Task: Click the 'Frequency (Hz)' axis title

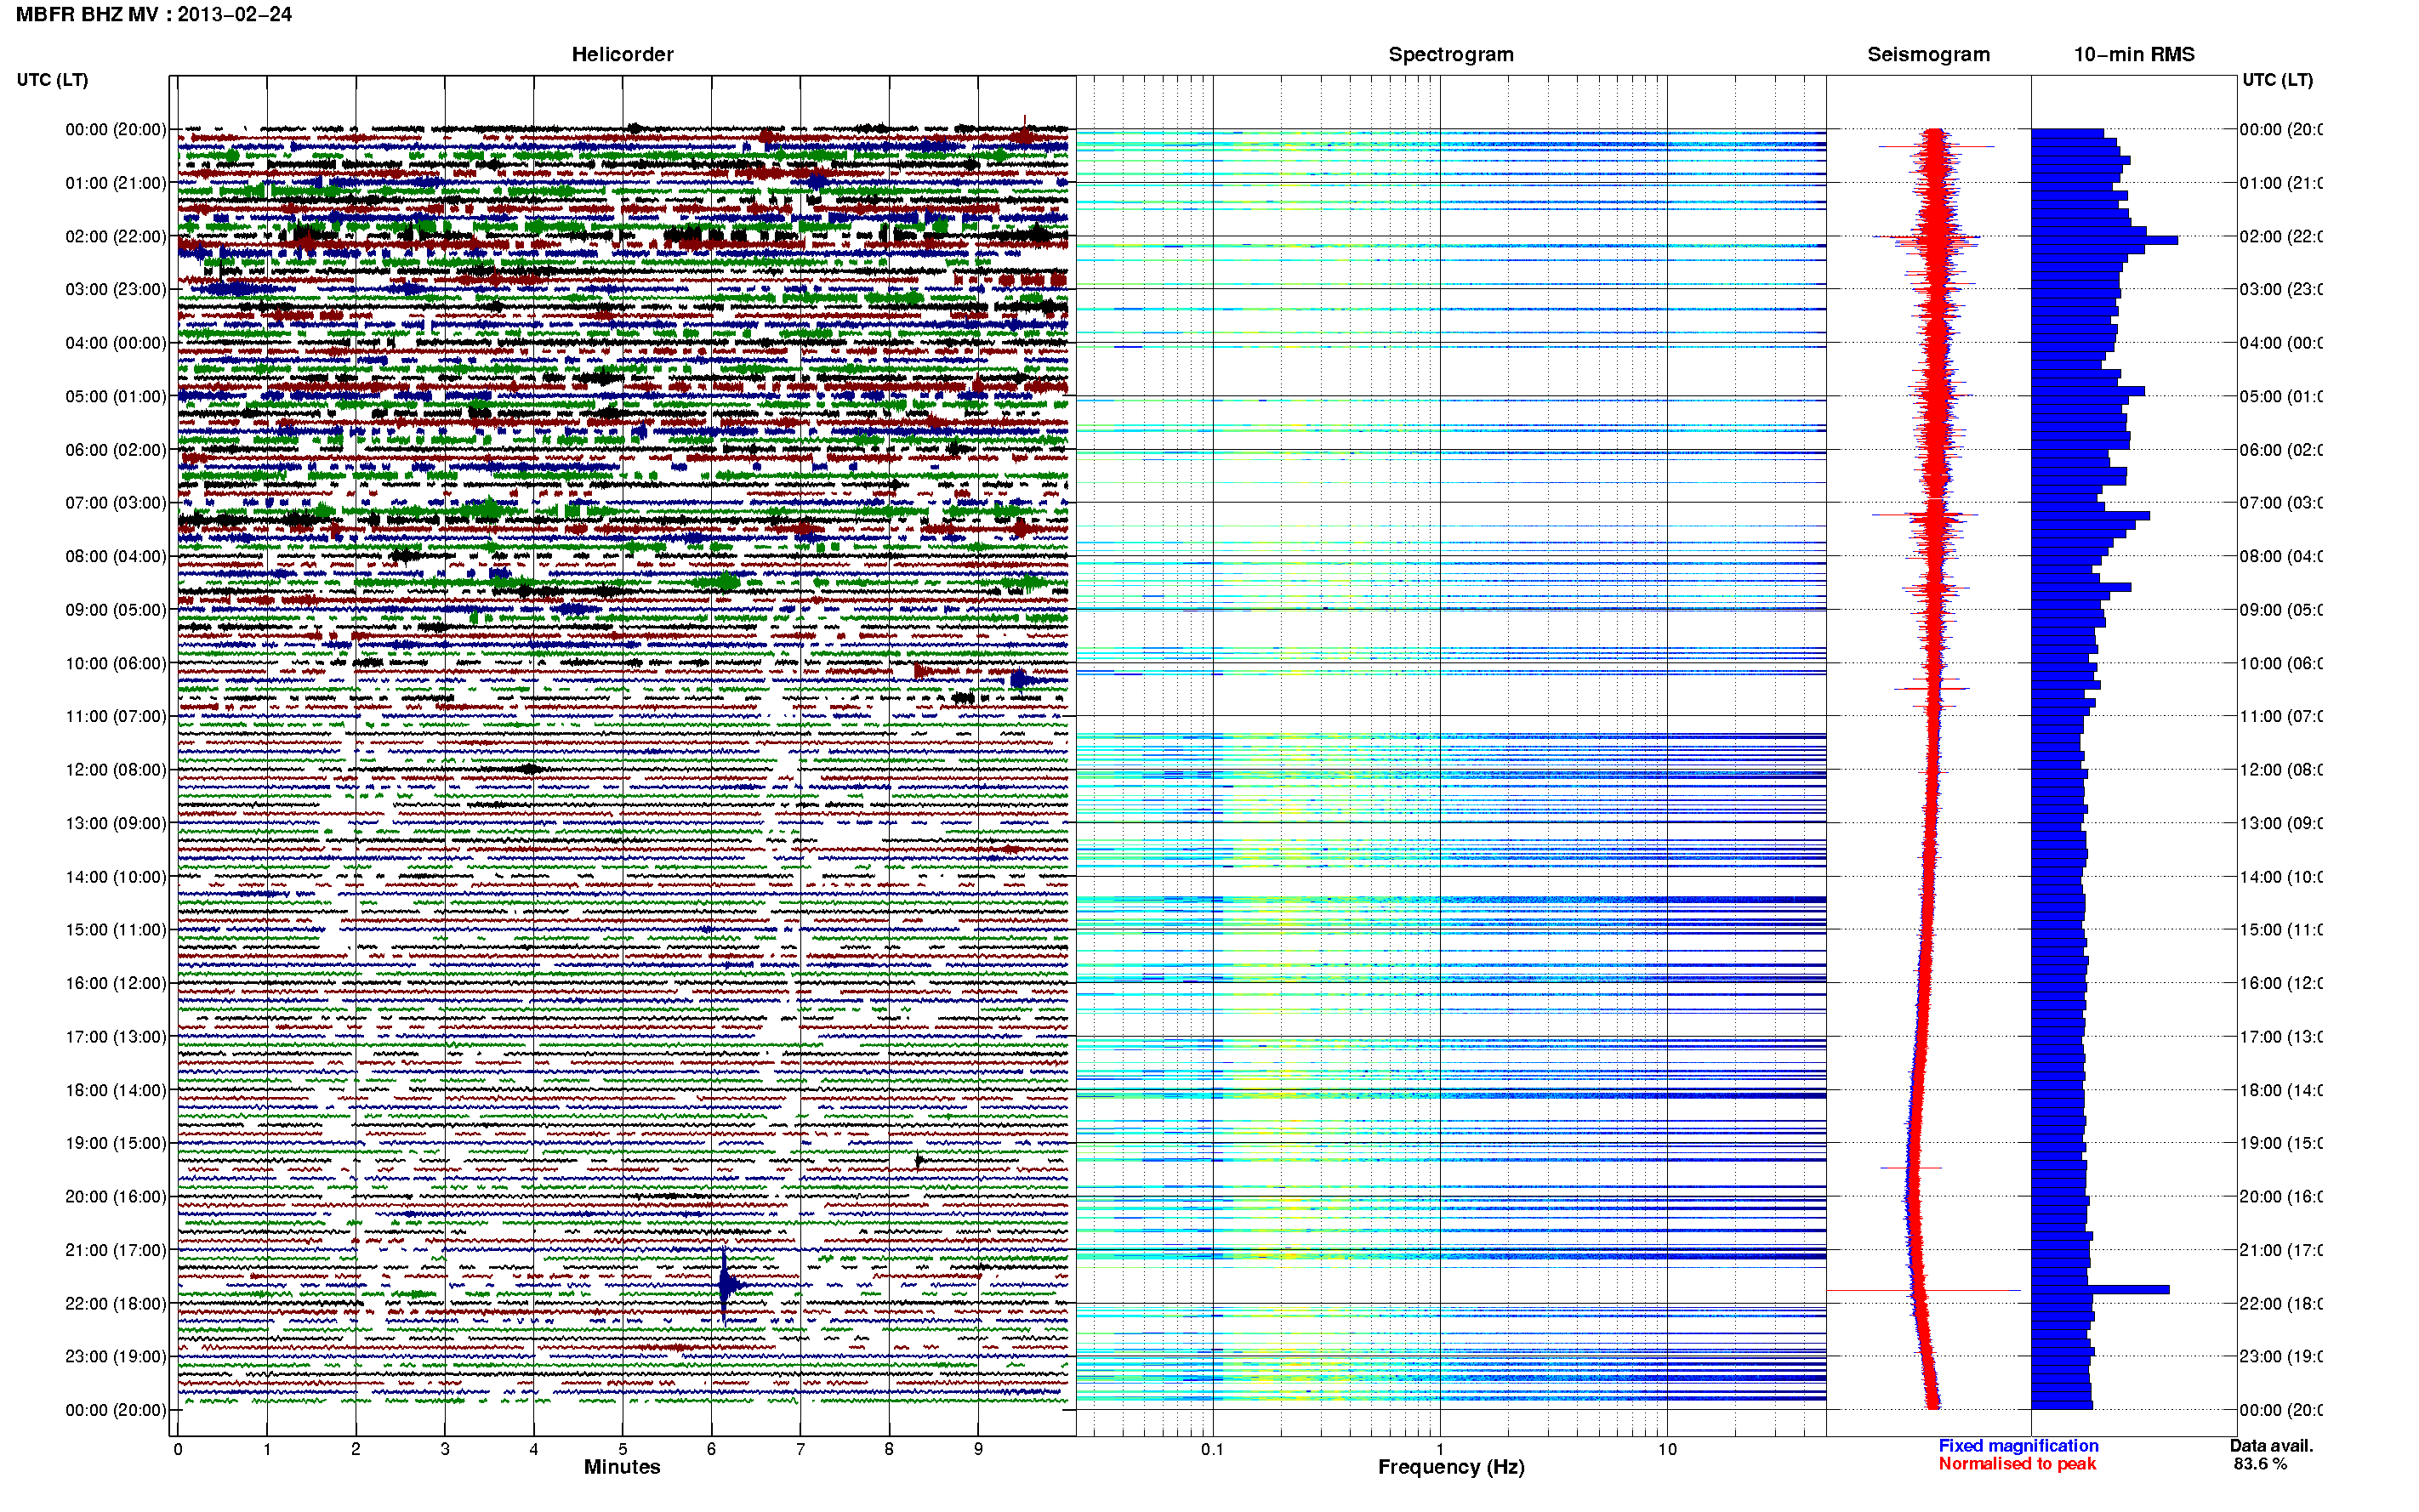Action: [1451, 1467]
